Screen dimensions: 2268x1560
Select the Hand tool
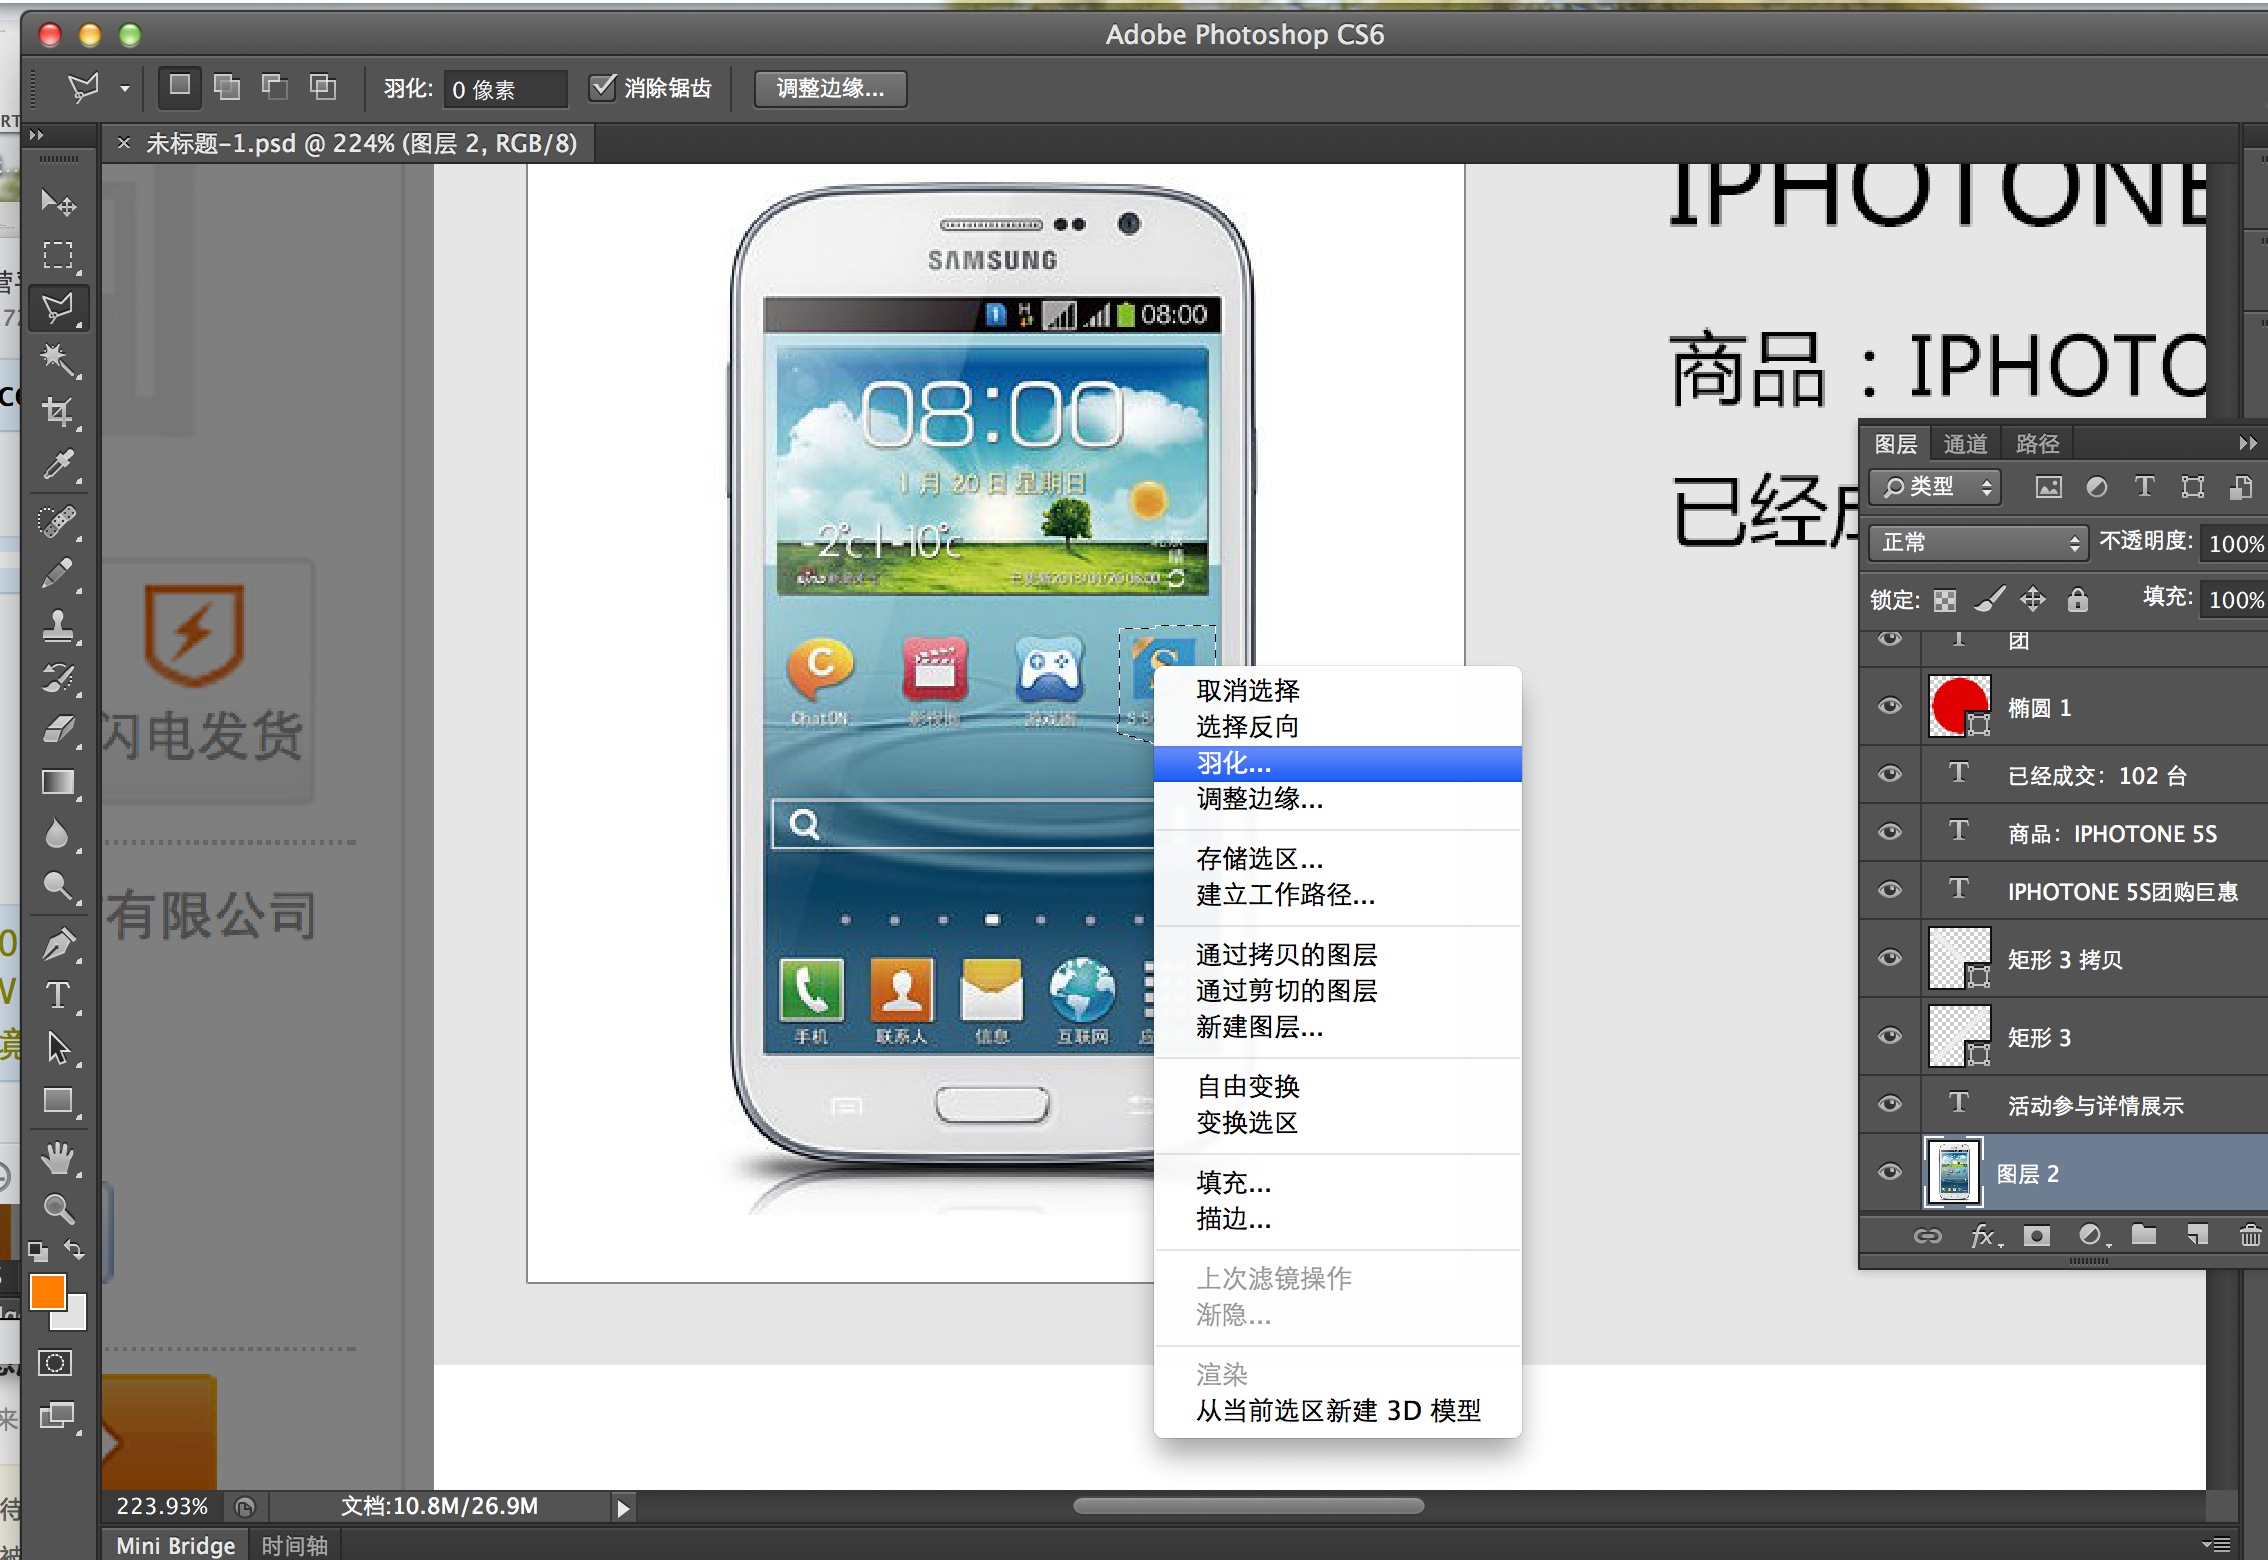point(58,1158)
